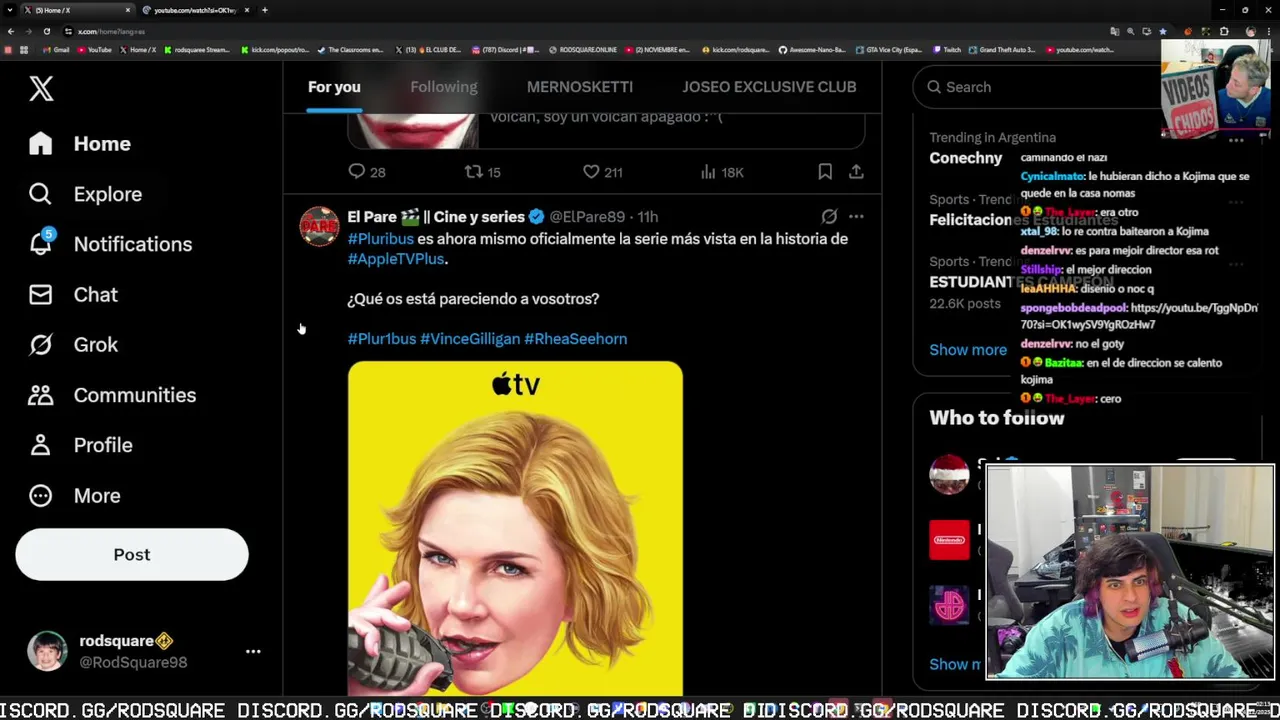Open the bookmarks apps grid icon

pos(24,50)
